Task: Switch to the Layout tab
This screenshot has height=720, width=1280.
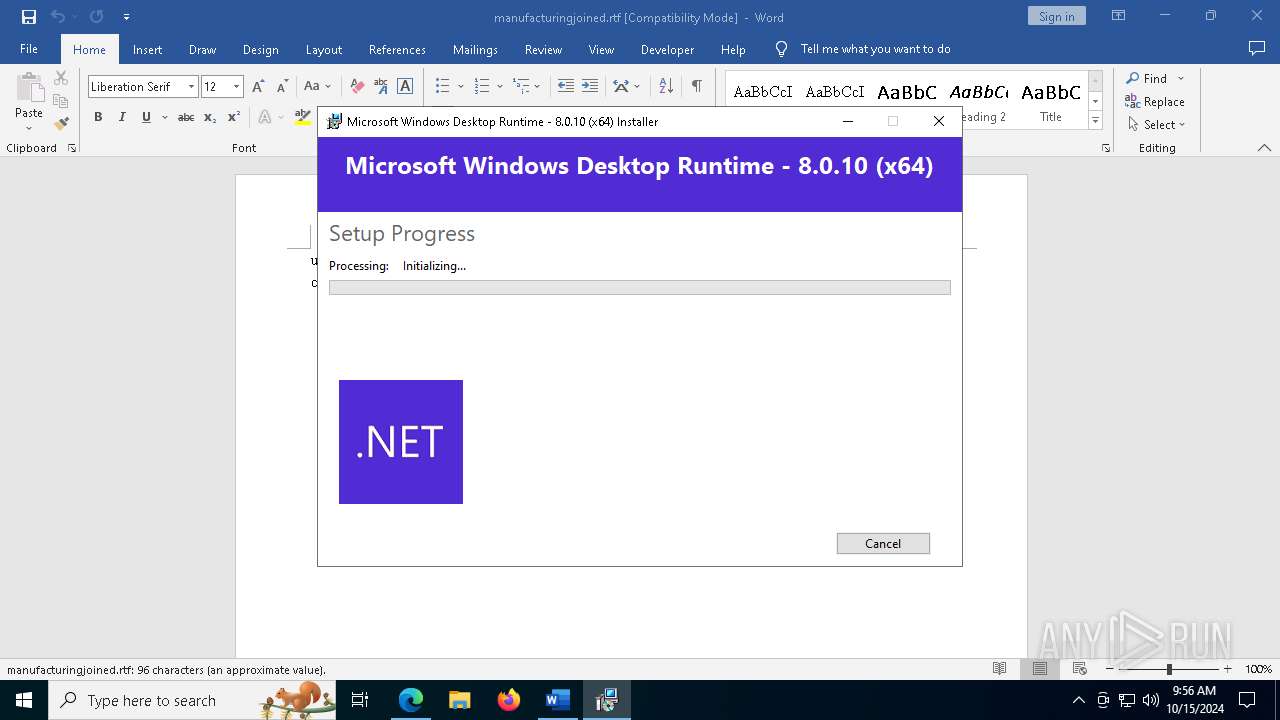Action: pyautogui.click(x=323, y=49)
